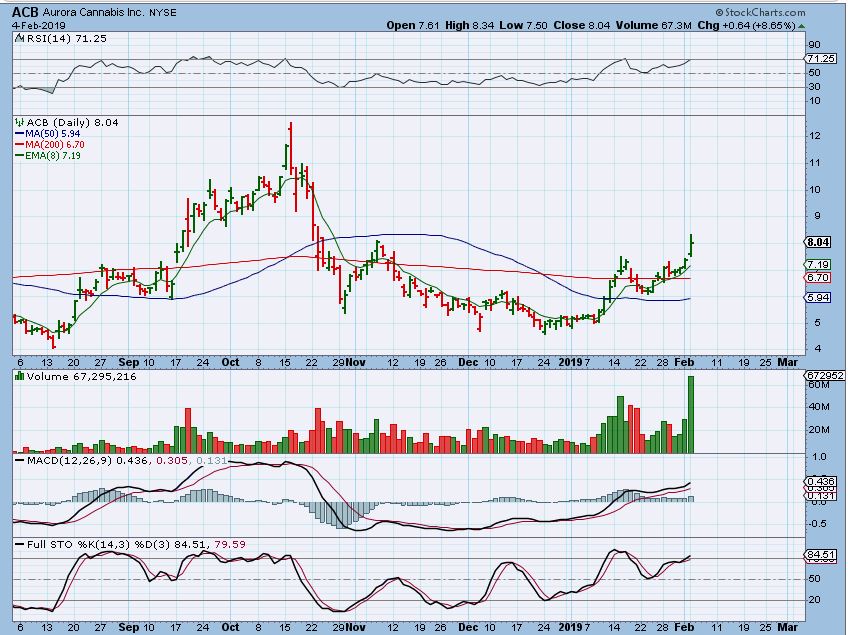Viewport: 848px width, 635px height.
Task: Click the 6.70 MA(200) price axis tag
Action: coord(818,277)
